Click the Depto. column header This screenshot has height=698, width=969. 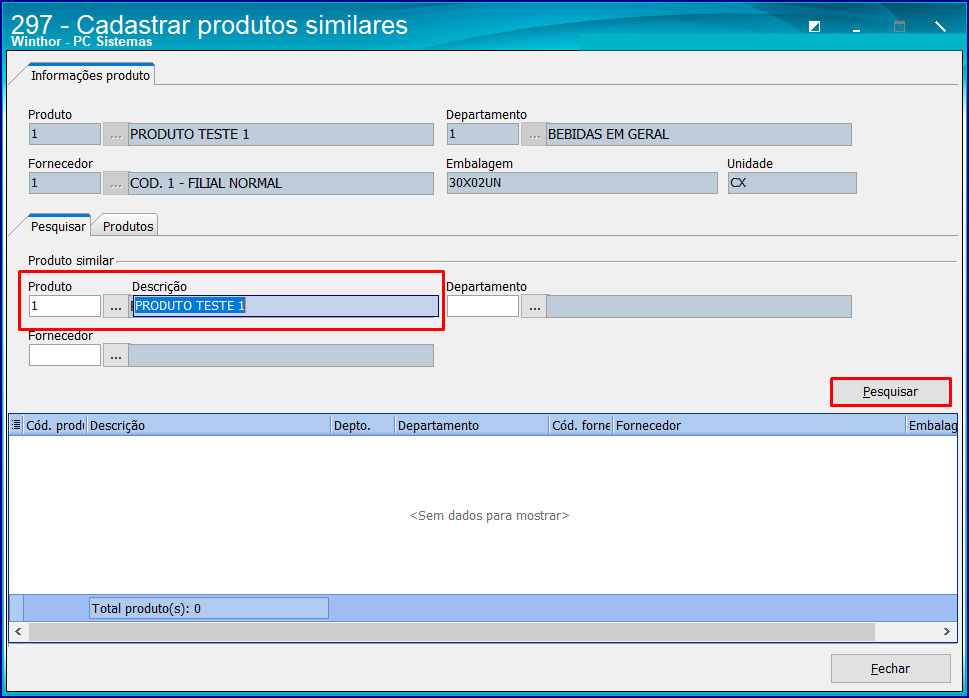coord(362,425)
